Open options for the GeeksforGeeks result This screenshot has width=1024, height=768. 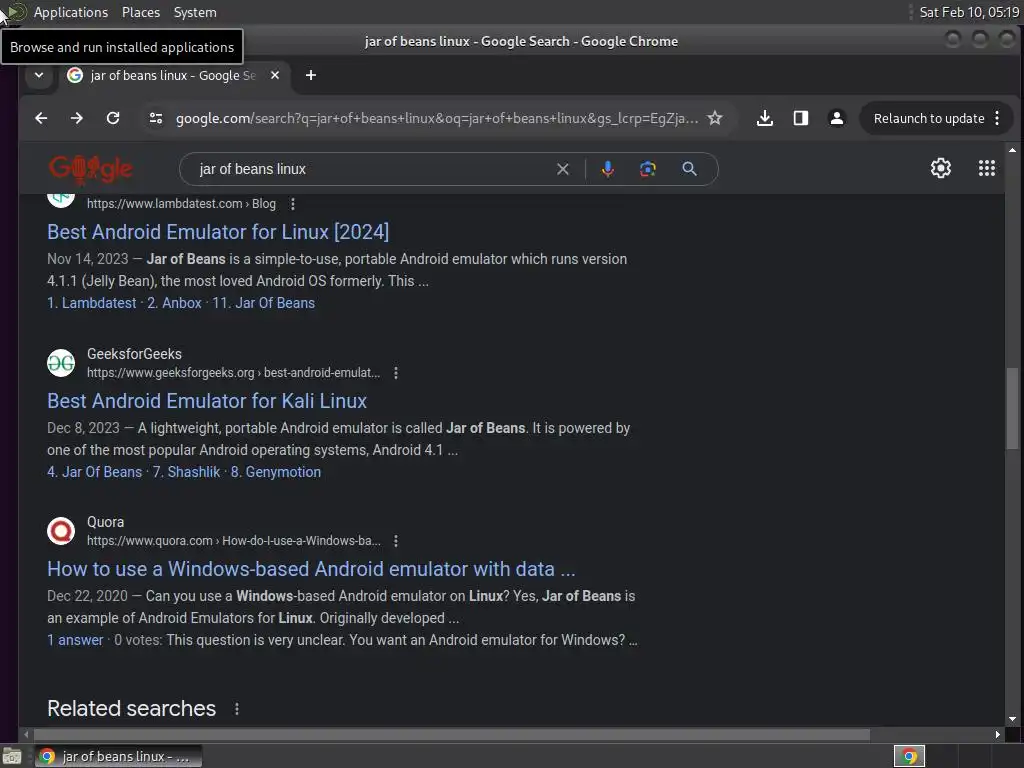click(x=396, y=373)
